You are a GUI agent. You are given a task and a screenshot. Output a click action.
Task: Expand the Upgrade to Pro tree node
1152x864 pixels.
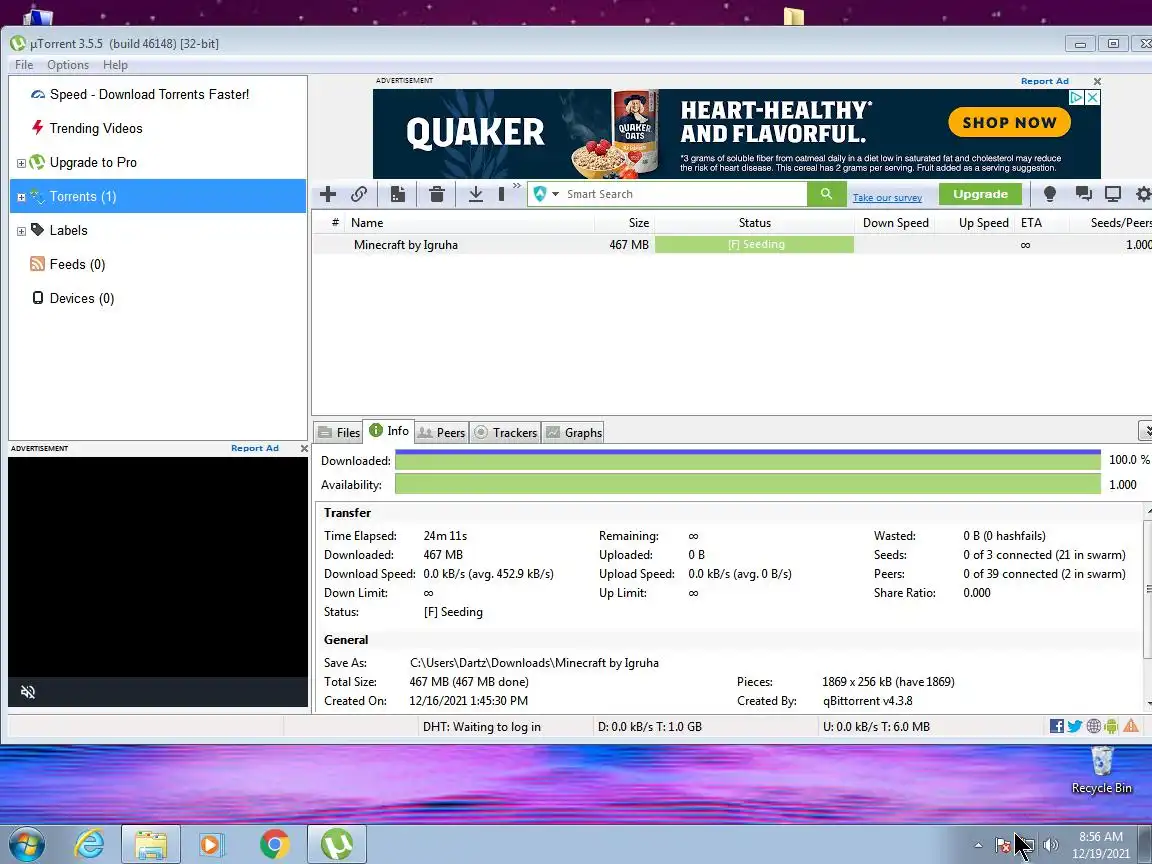tap(21, 163)
